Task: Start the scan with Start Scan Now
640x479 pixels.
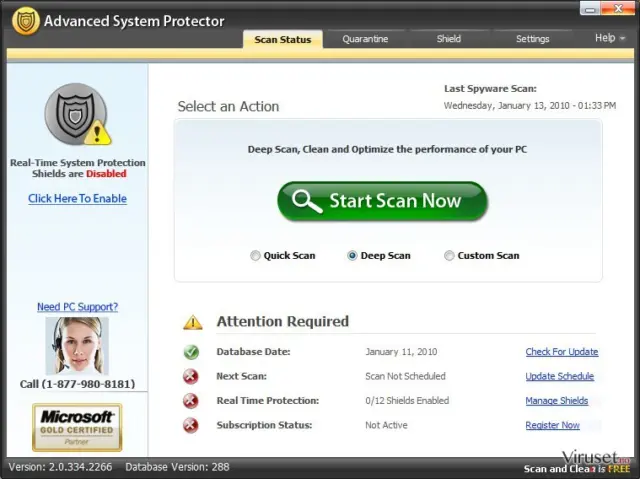Action: [x=382, y=201]
